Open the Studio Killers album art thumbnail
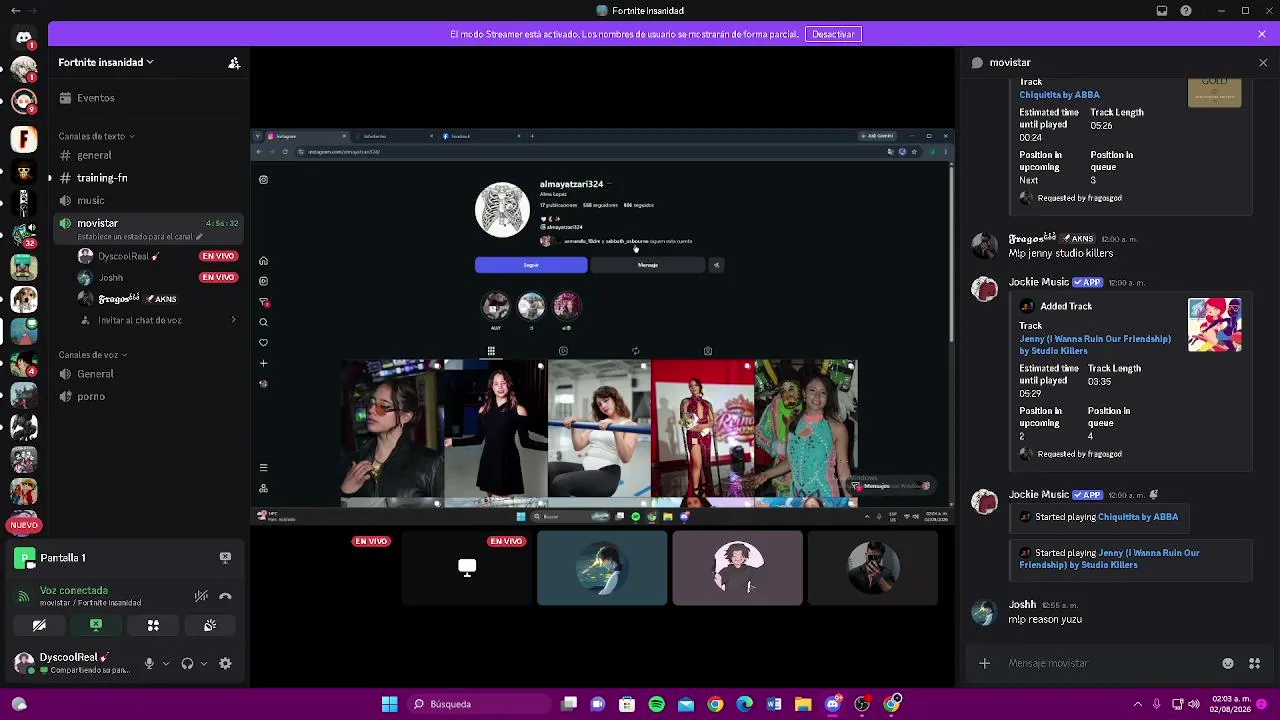The height and width of the screenshot is (720, 1280). coord(1215,325)
